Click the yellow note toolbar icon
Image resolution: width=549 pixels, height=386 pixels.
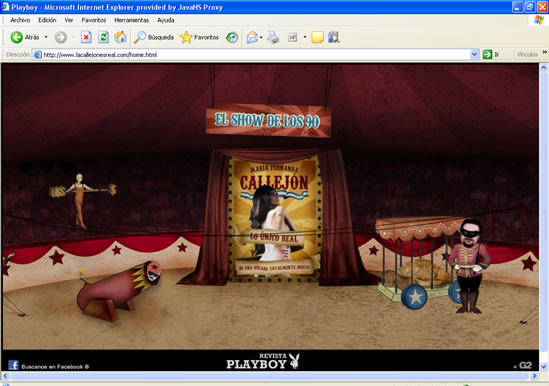coord(317,37)
